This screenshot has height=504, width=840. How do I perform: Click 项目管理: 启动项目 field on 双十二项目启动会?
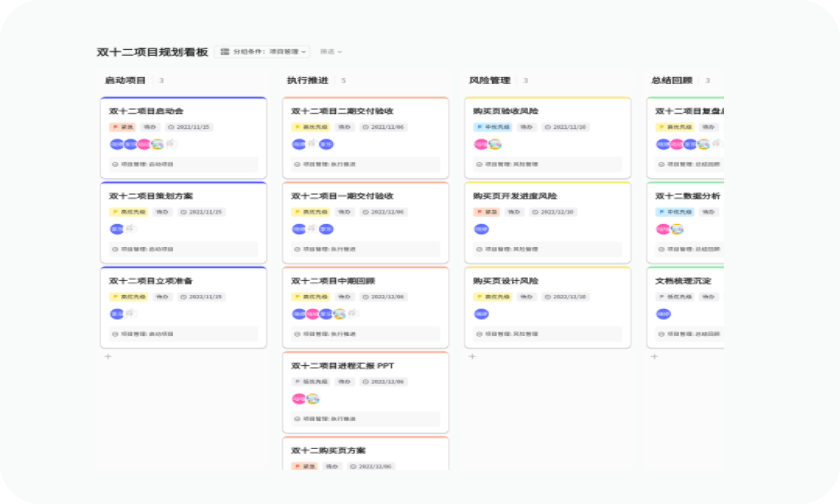point(183,164)
